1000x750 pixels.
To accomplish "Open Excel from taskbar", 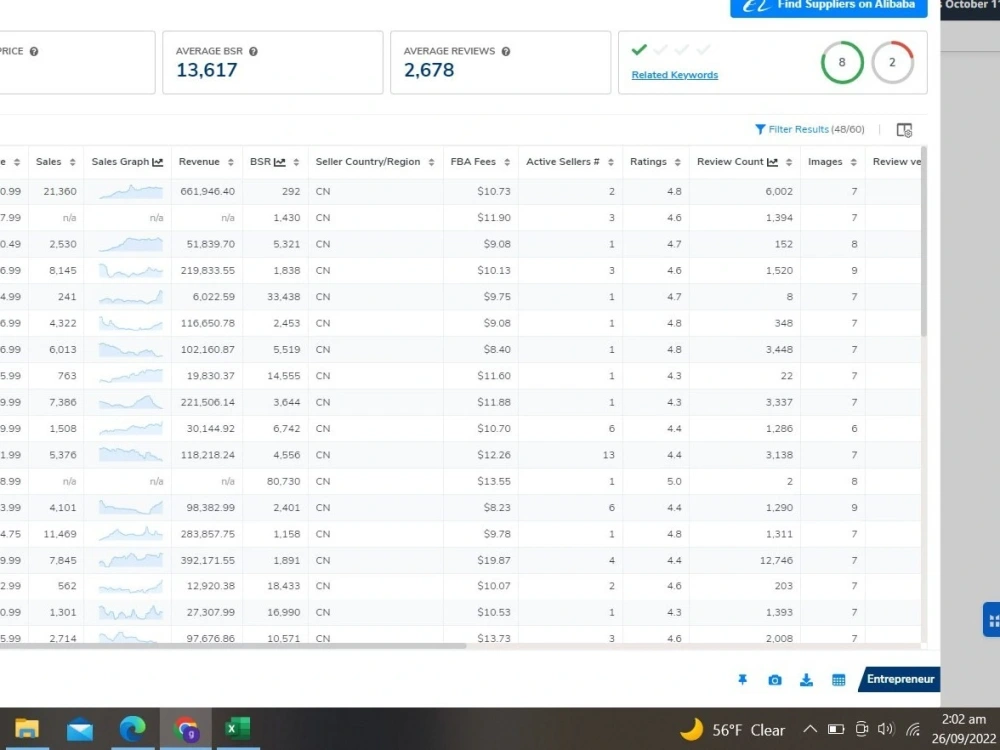I will coord(238,728).
